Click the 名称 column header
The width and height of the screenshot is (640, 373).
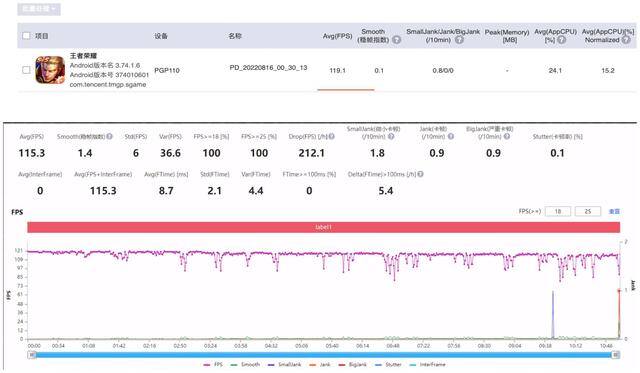[235, 36]
